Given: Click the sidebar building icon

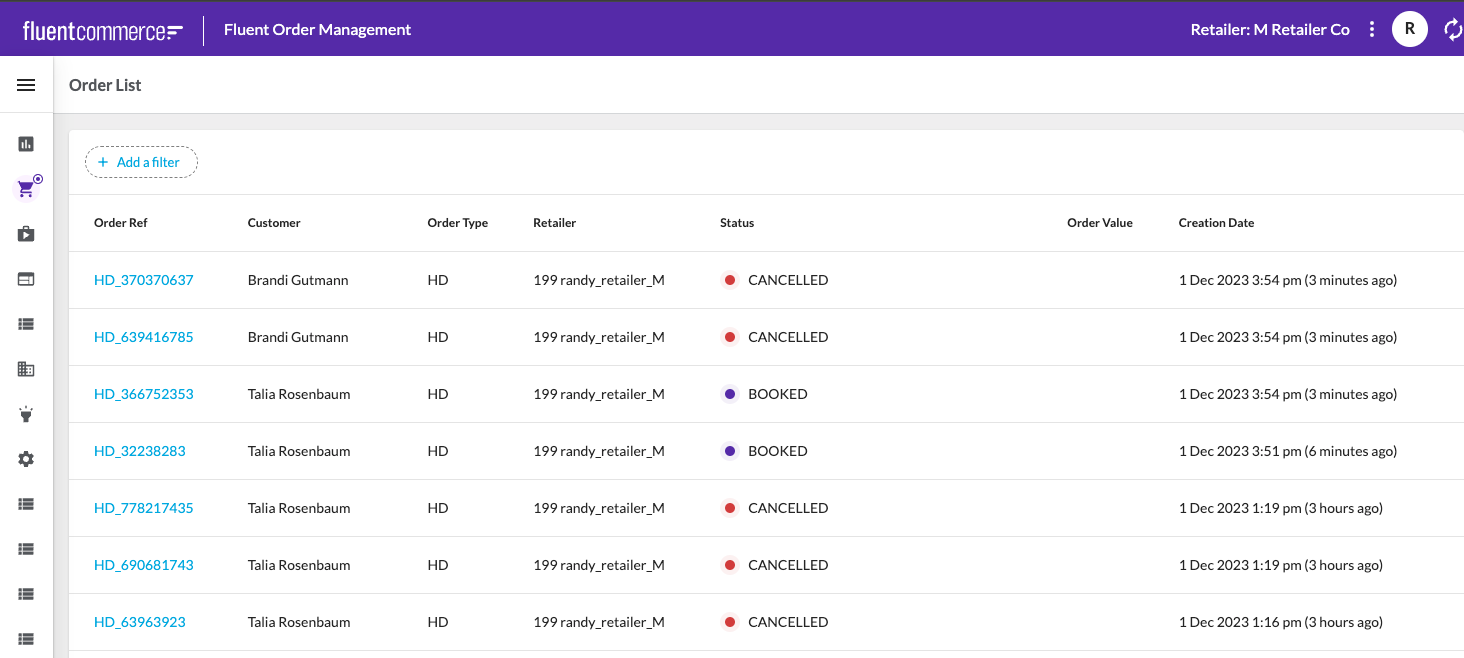Looking at the screenshot, I should tap(26, 369).
